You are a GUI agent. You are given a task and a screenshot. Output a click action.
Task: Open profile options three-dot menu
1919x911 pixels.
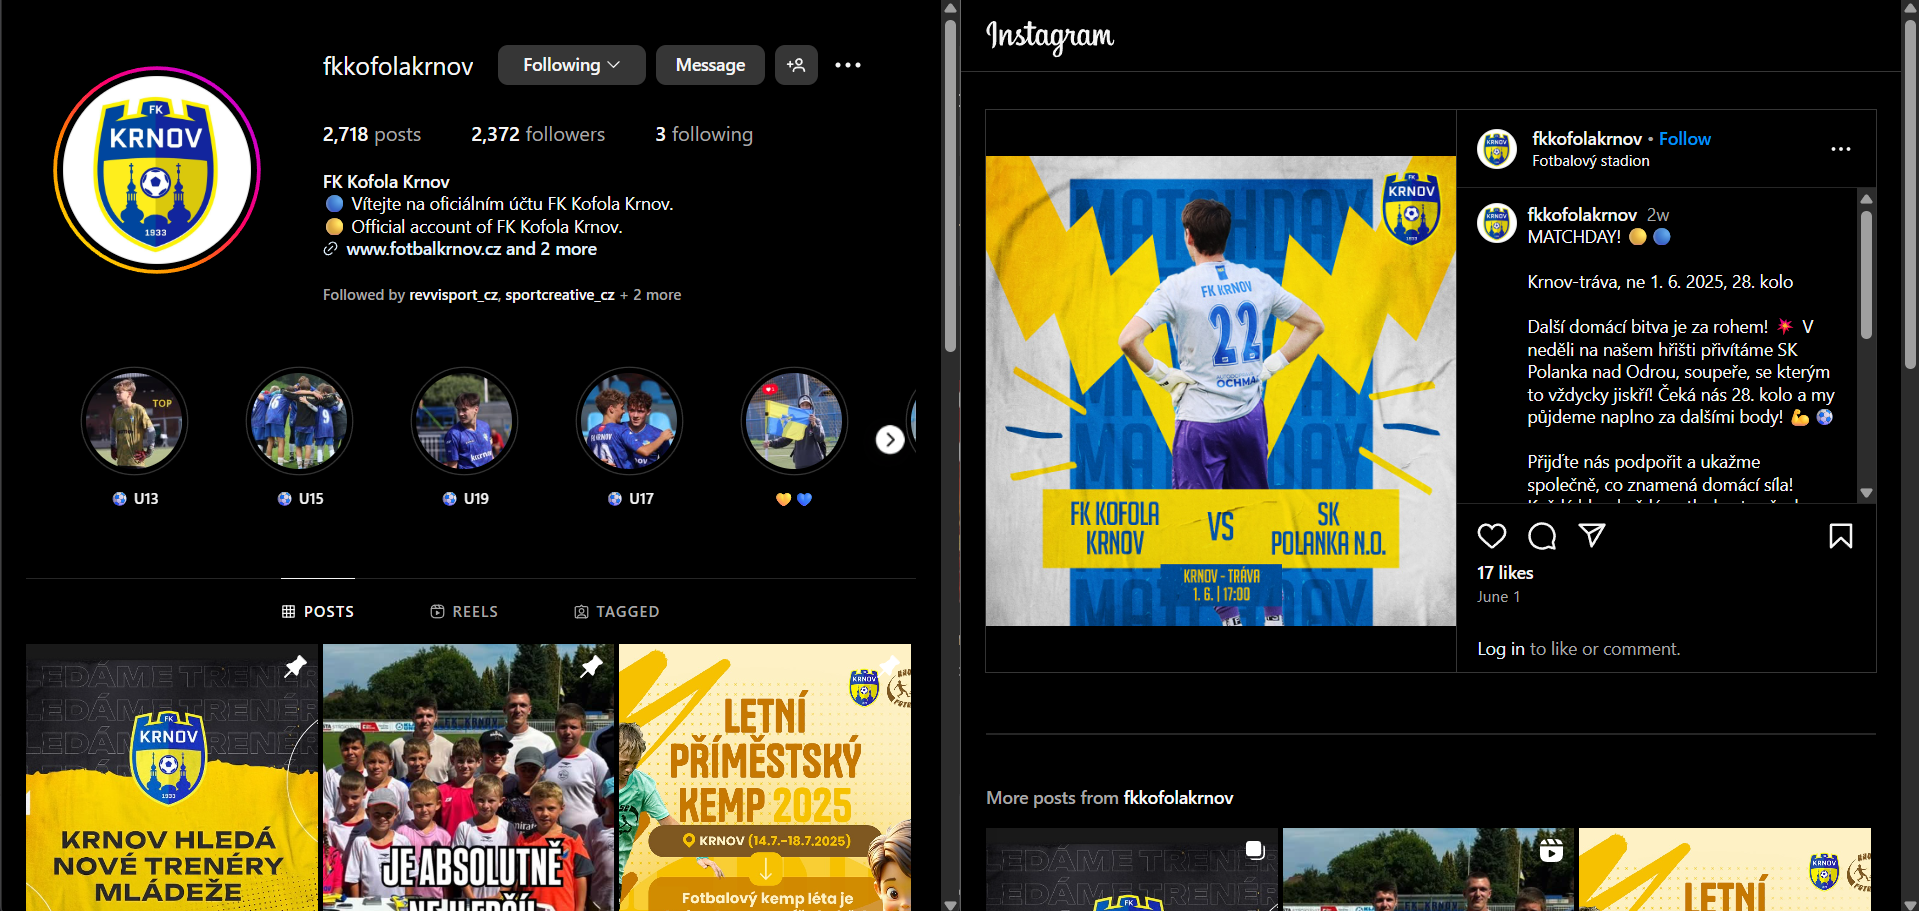click(x=848, y=65)
